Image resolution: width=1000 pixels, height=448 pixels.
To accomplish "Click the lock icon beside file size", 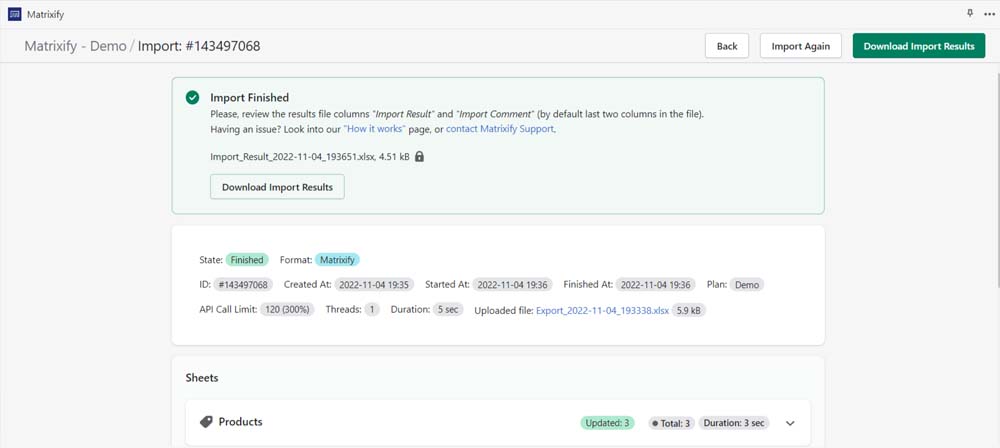I will pos(419,156).
